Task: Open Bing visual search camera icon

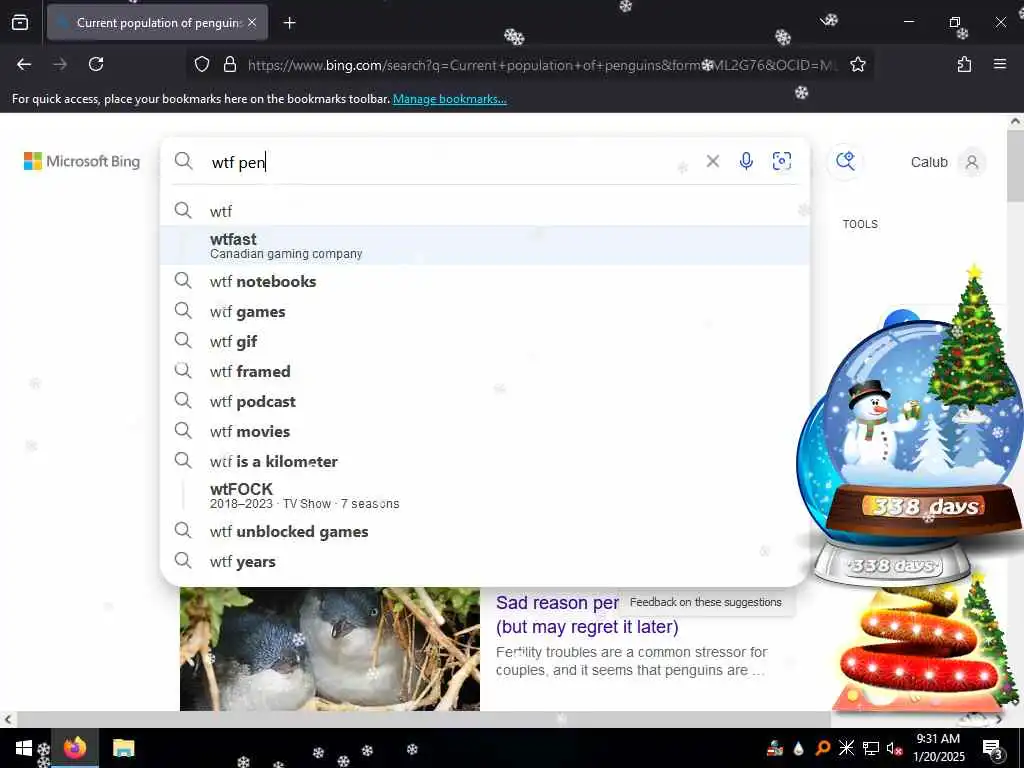Action: 782,161
